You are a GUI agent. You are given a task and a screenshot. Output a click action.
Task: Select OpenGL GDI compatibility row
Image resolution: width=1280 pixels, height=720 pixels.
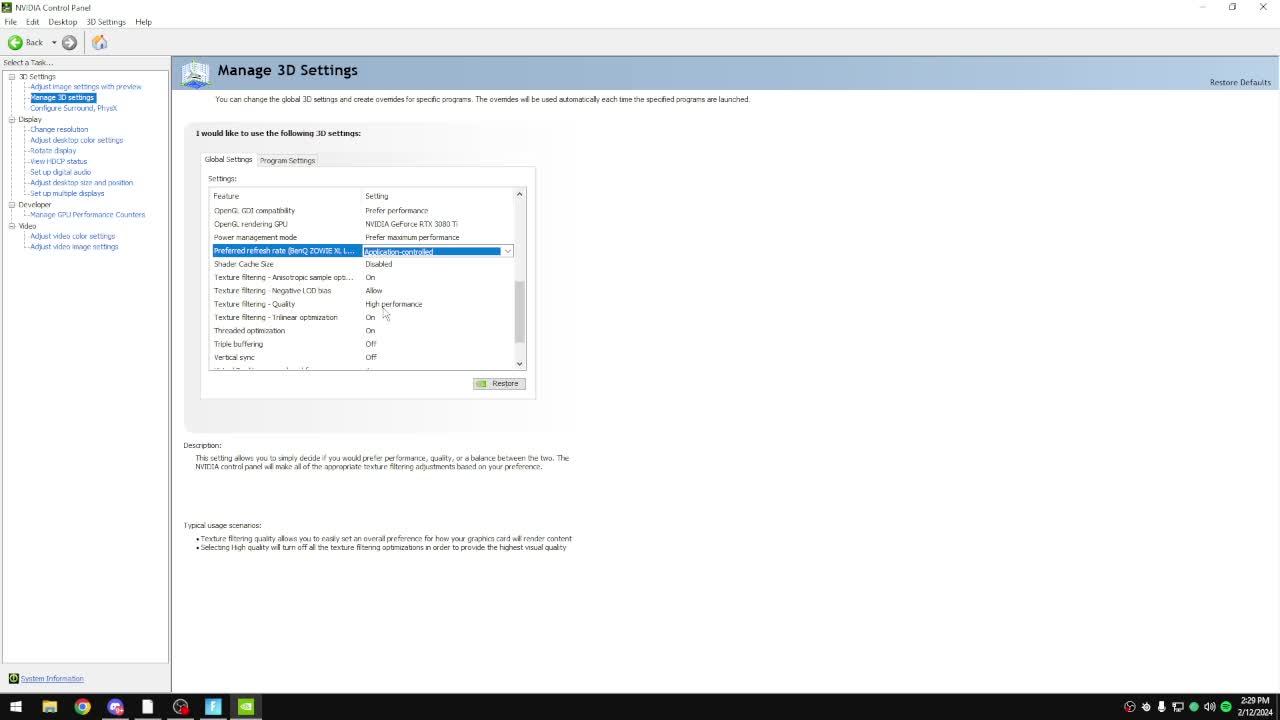pos(363,211)
